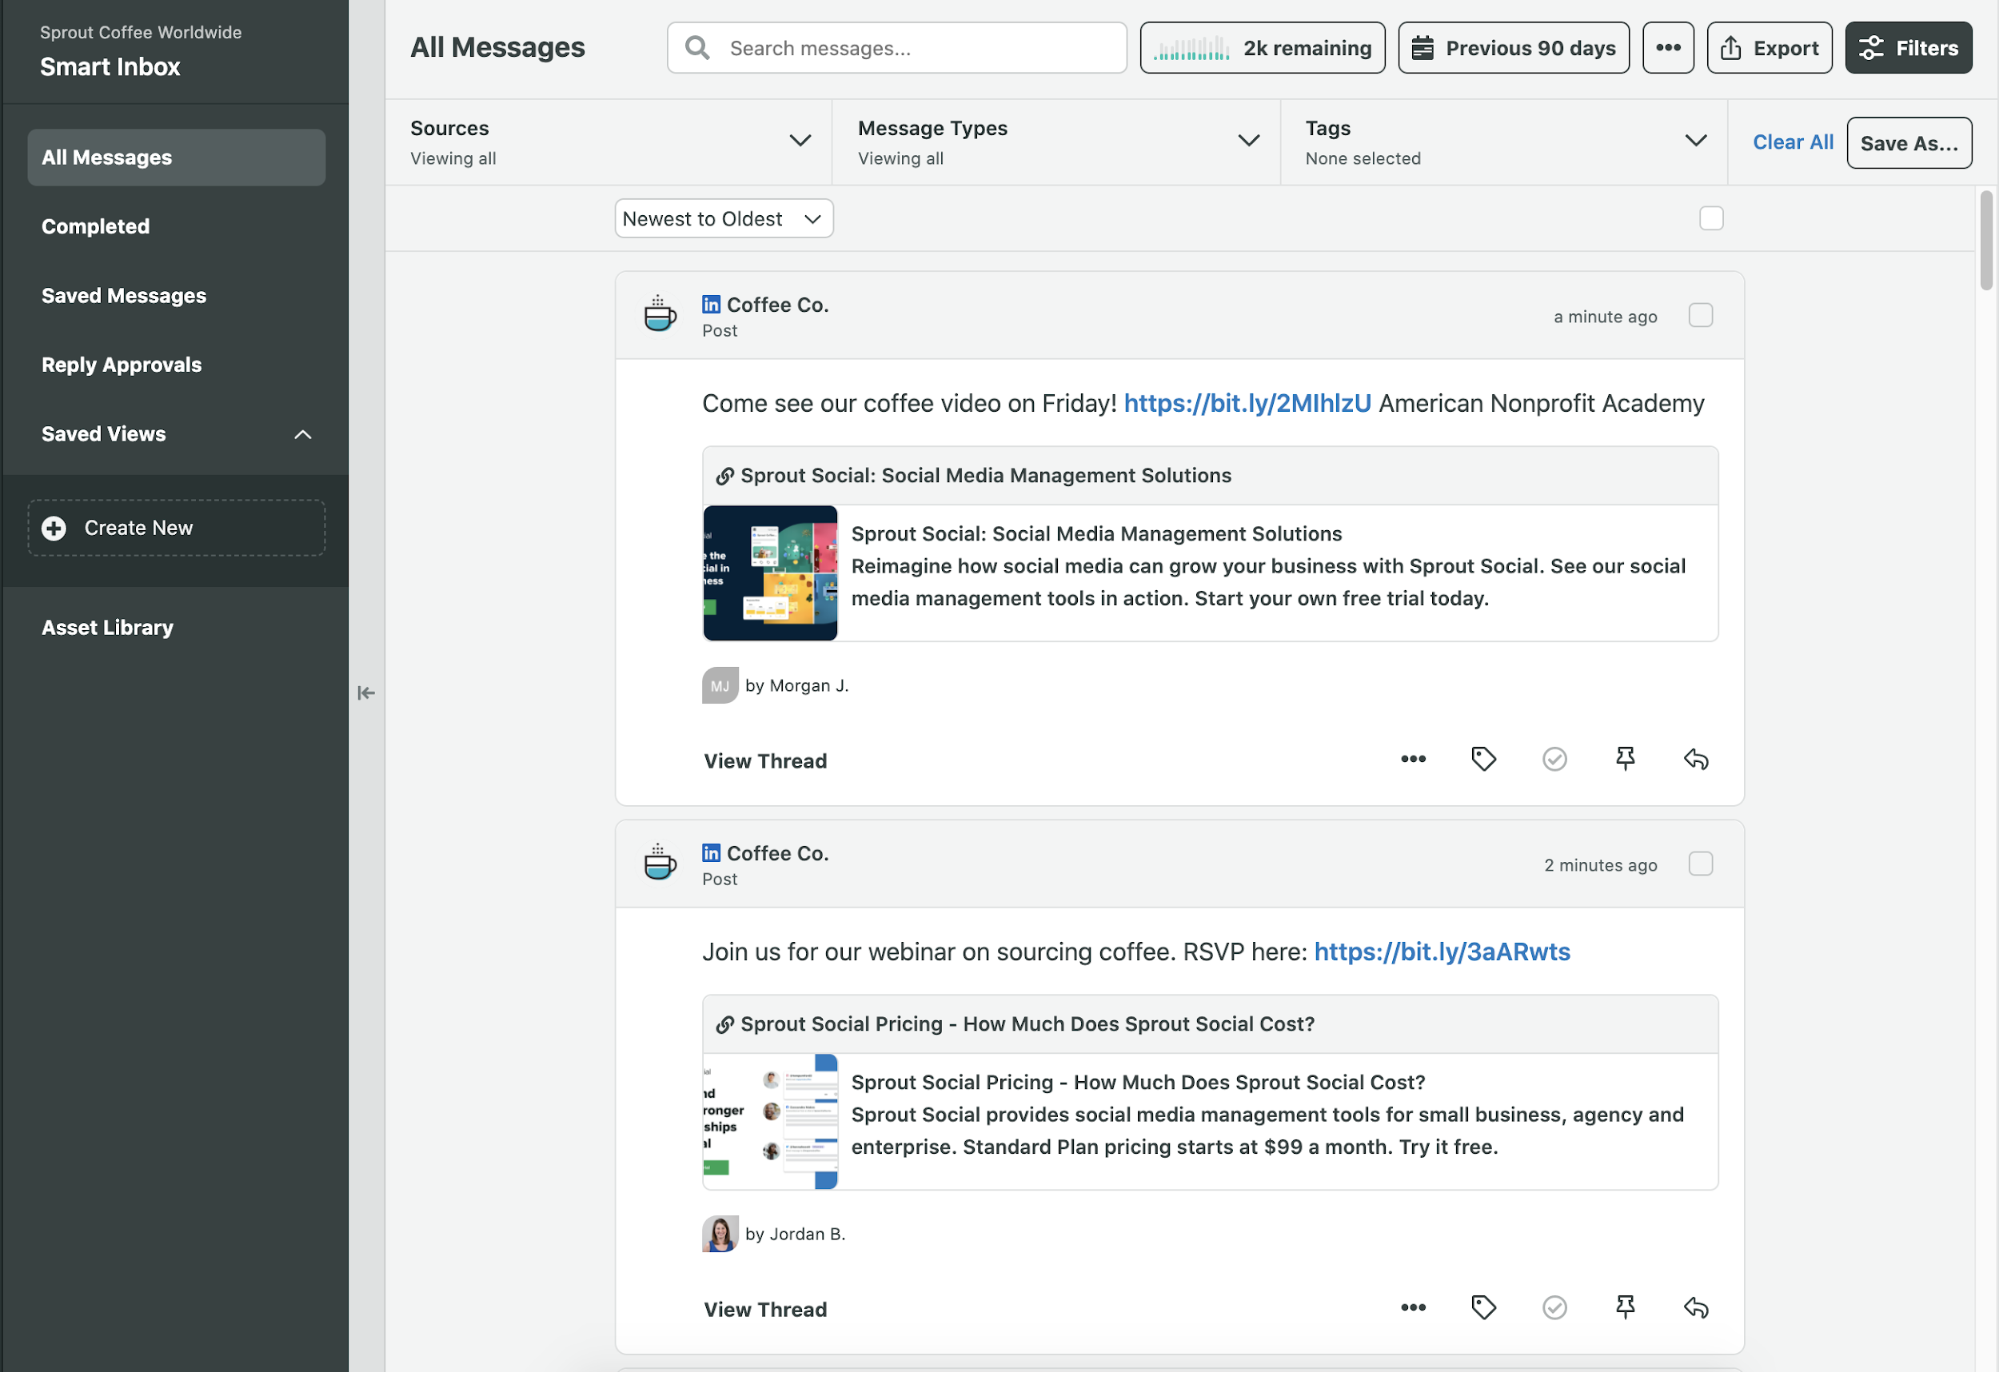Click Smart Inbox header title
Screen dimensions: 1999x1373
click(x=110, y=67)
